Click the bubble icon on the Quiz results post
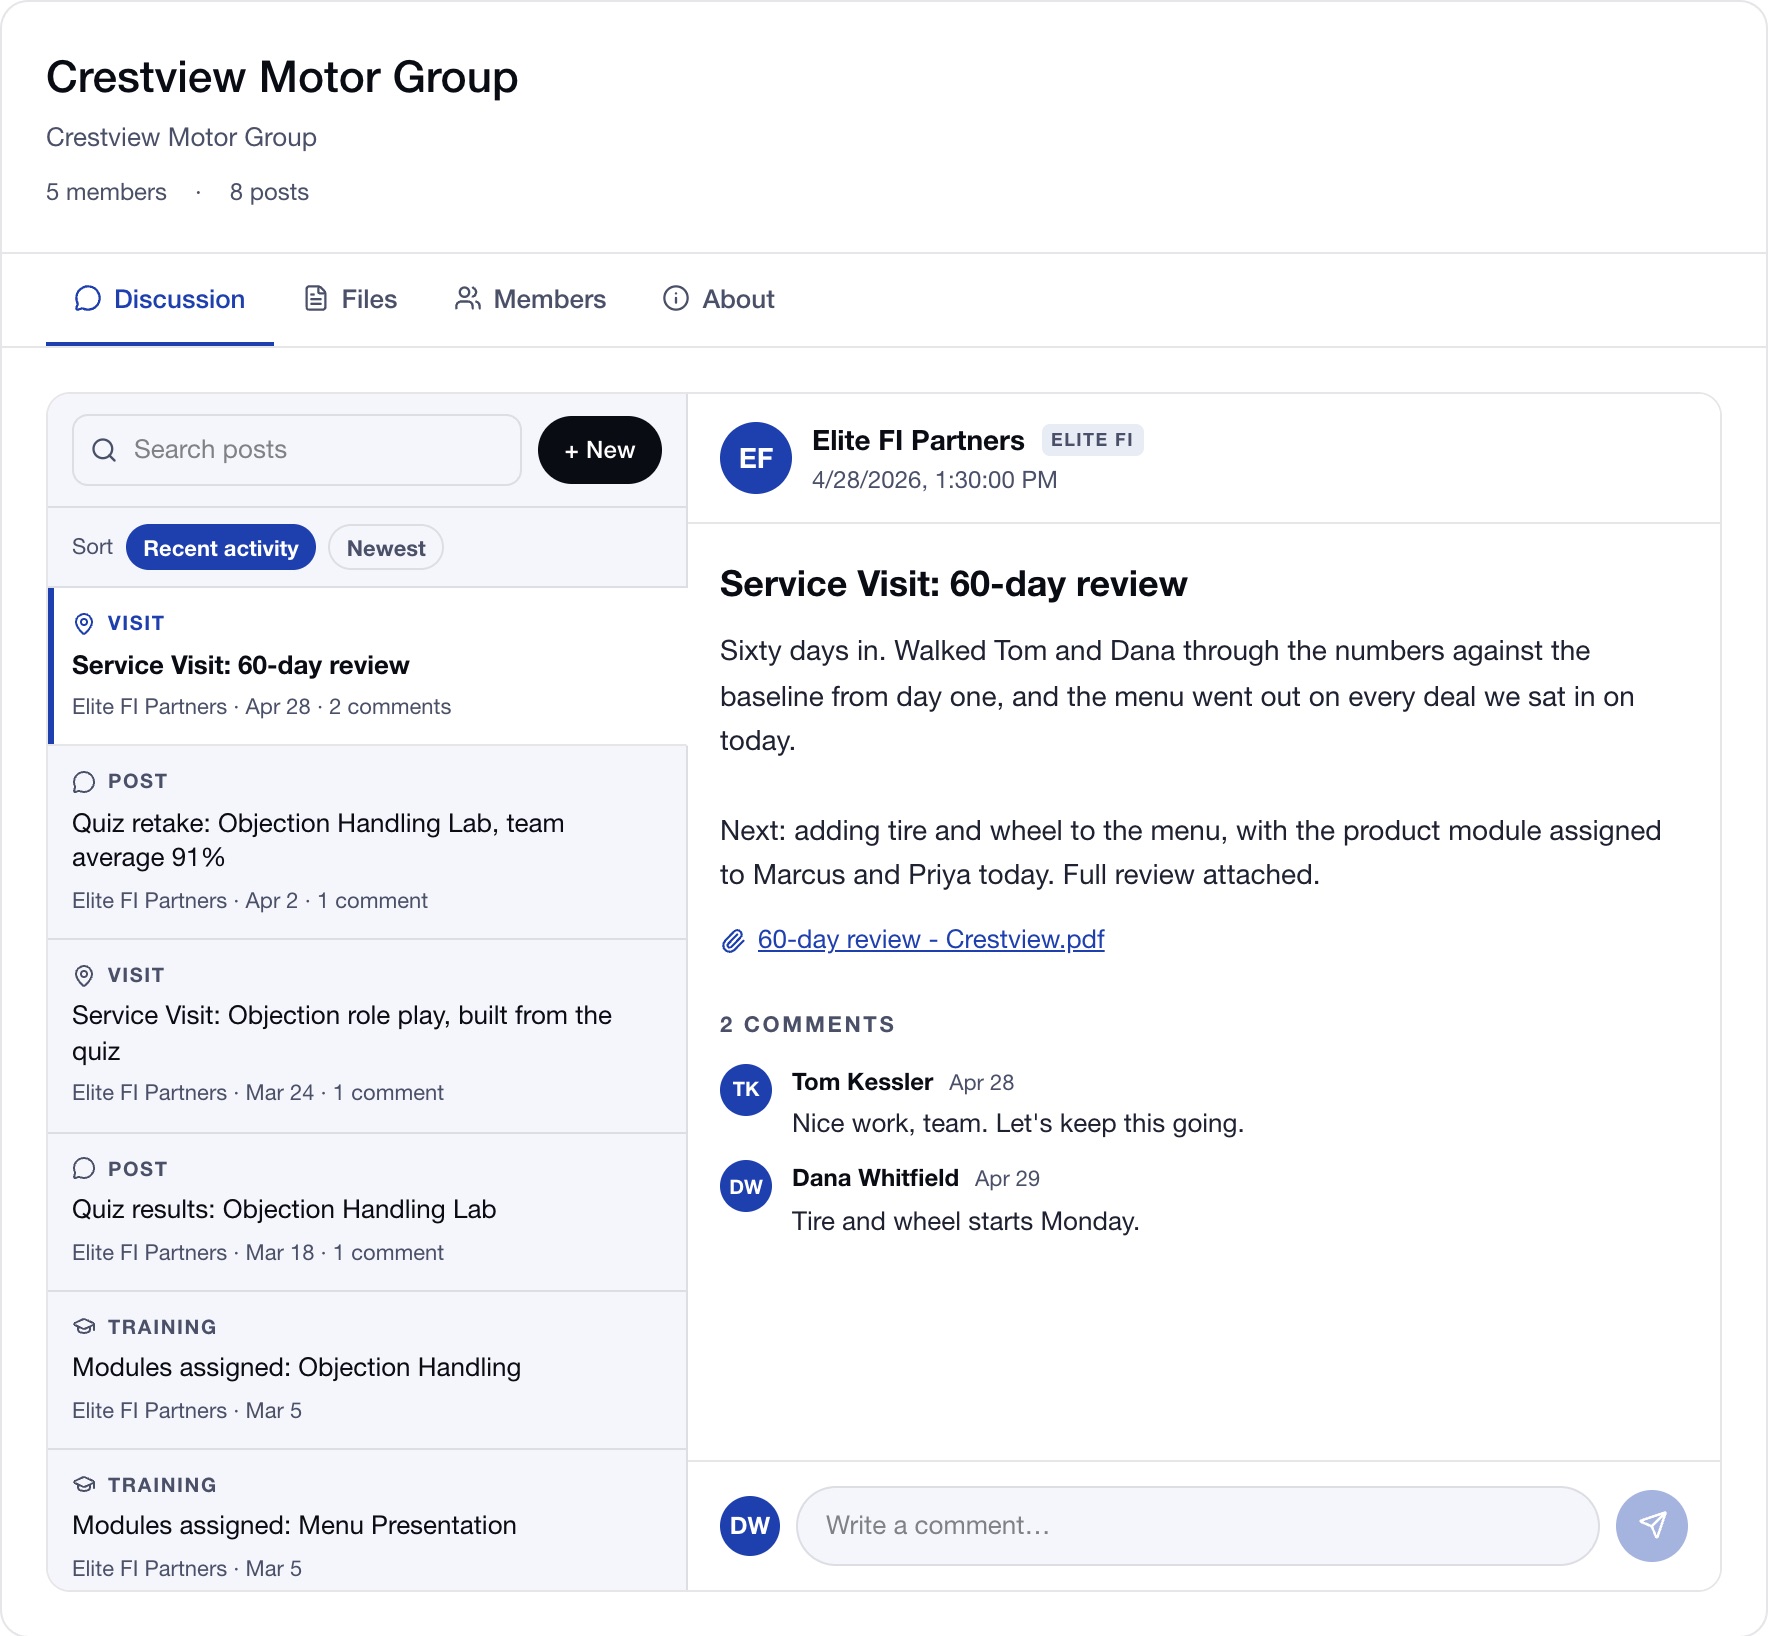Viewport: 1768px width, 1636px height. (x=84, y=1169)
